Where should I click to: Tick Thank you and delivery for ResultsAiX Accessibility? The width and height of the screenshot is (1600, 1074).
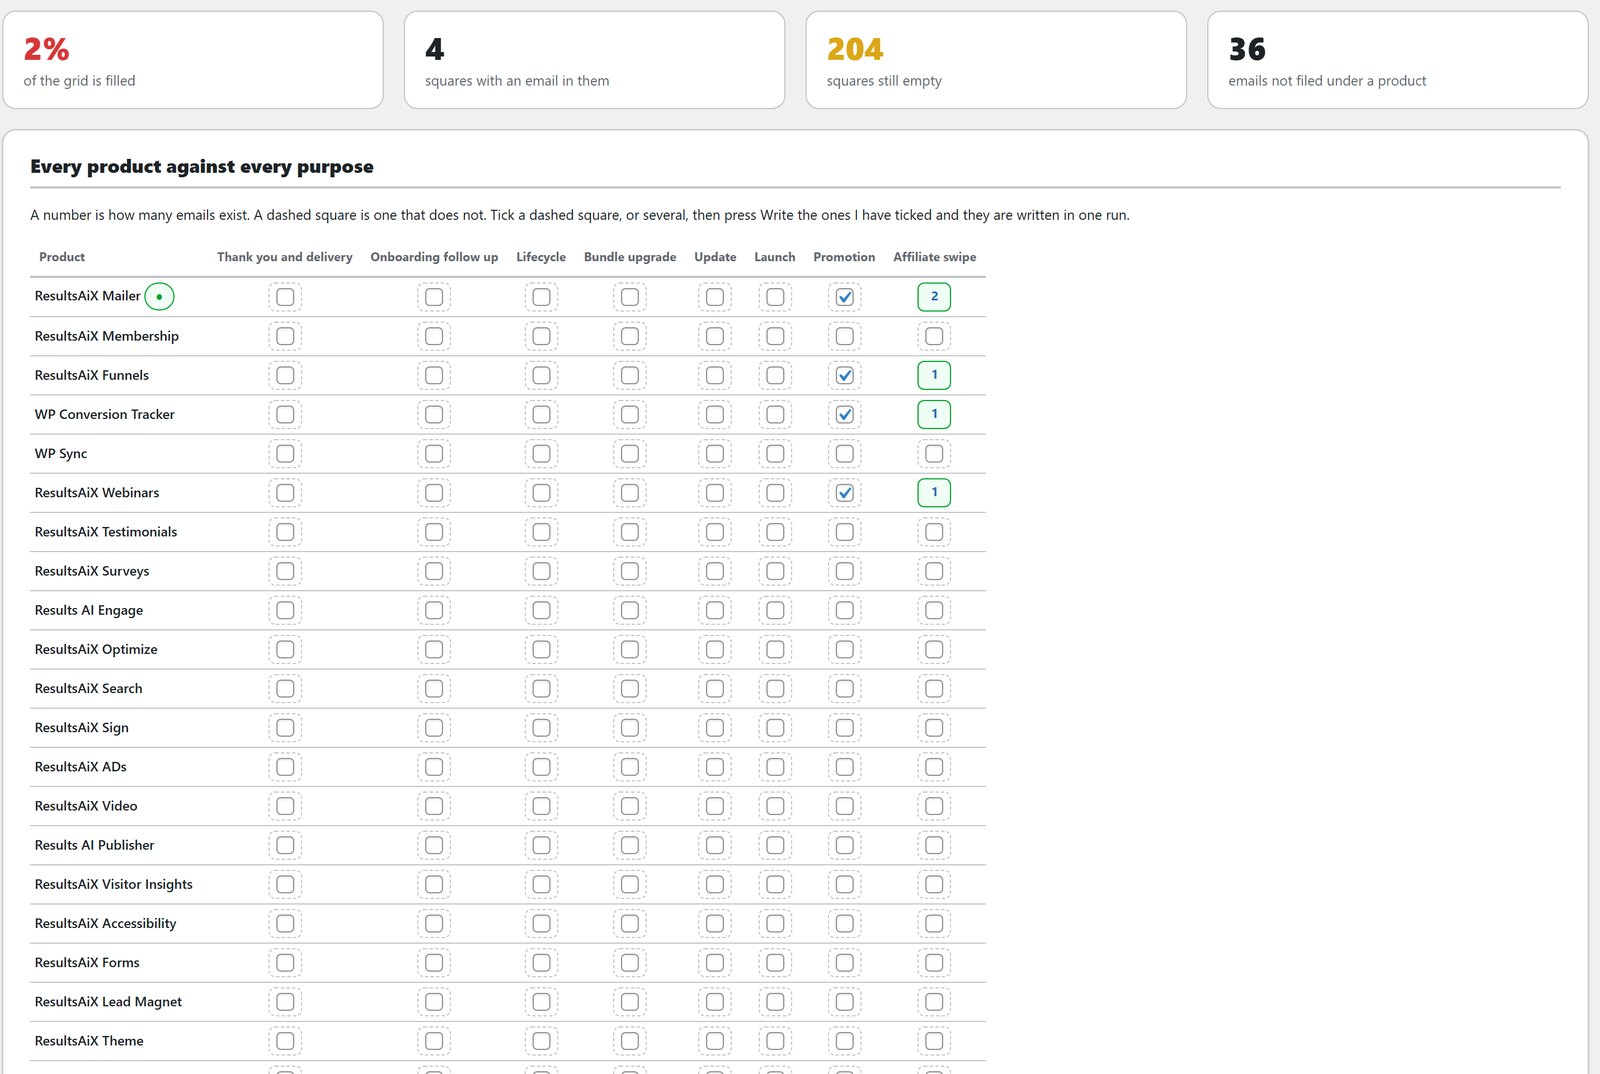click(x=285, y=923)
